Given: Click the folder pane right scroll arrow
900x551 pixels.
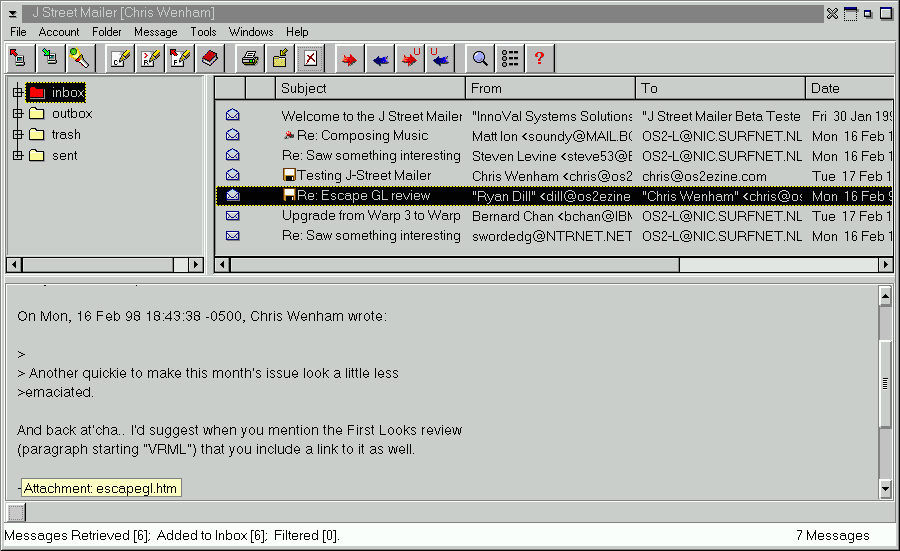Looking at the screenshot, I should 196,265.
